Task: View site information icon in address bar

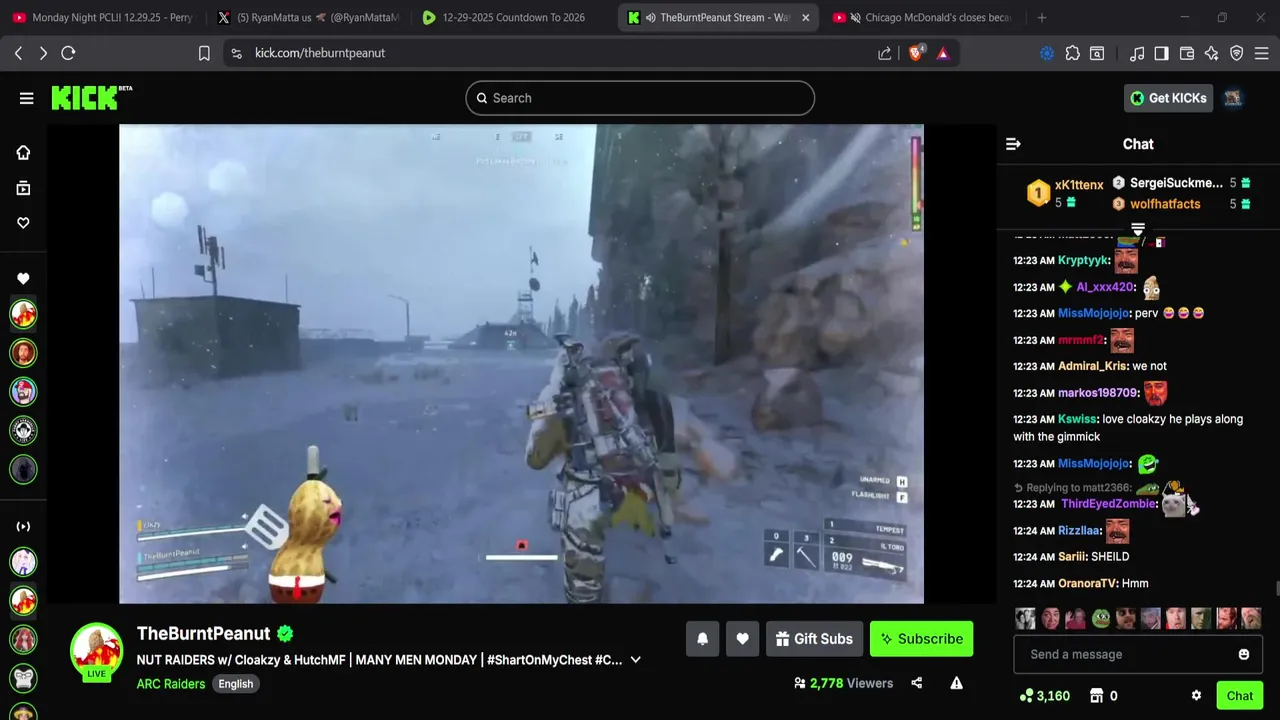Action: pyautogui.click(x=236, y=53)
